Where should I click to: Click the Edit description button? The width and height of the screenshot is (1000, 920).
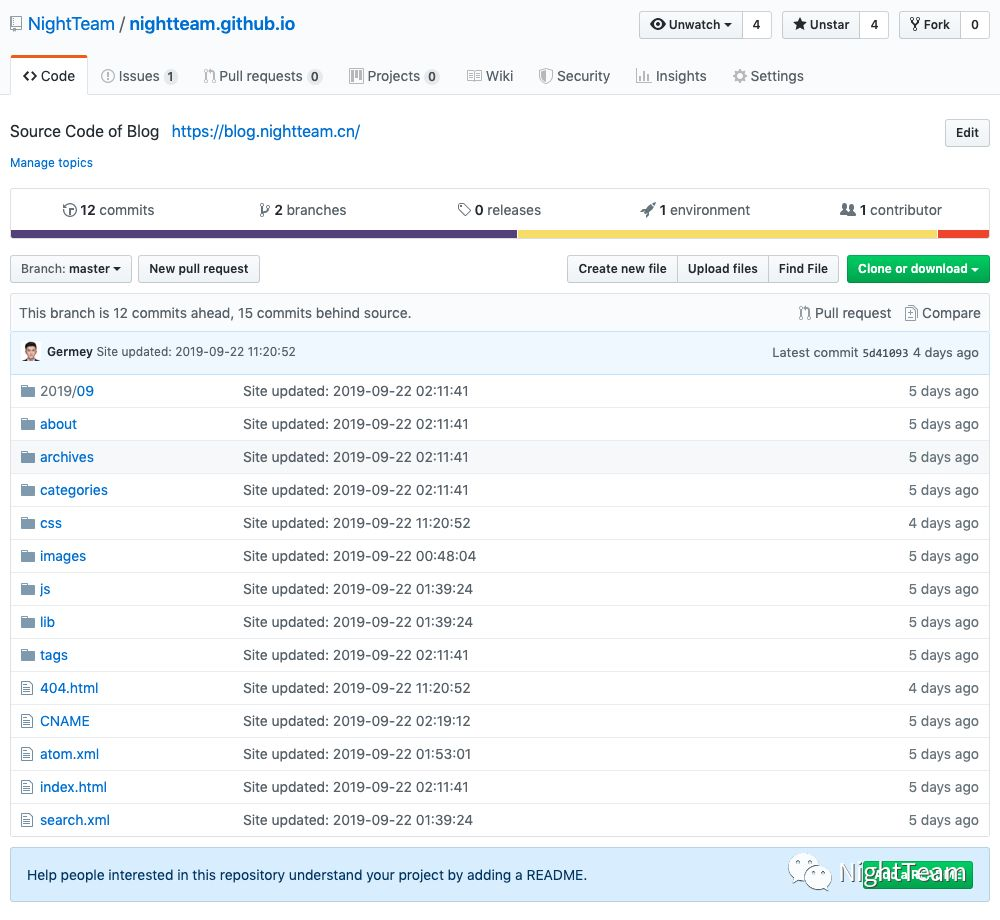(x=967, y=133)
